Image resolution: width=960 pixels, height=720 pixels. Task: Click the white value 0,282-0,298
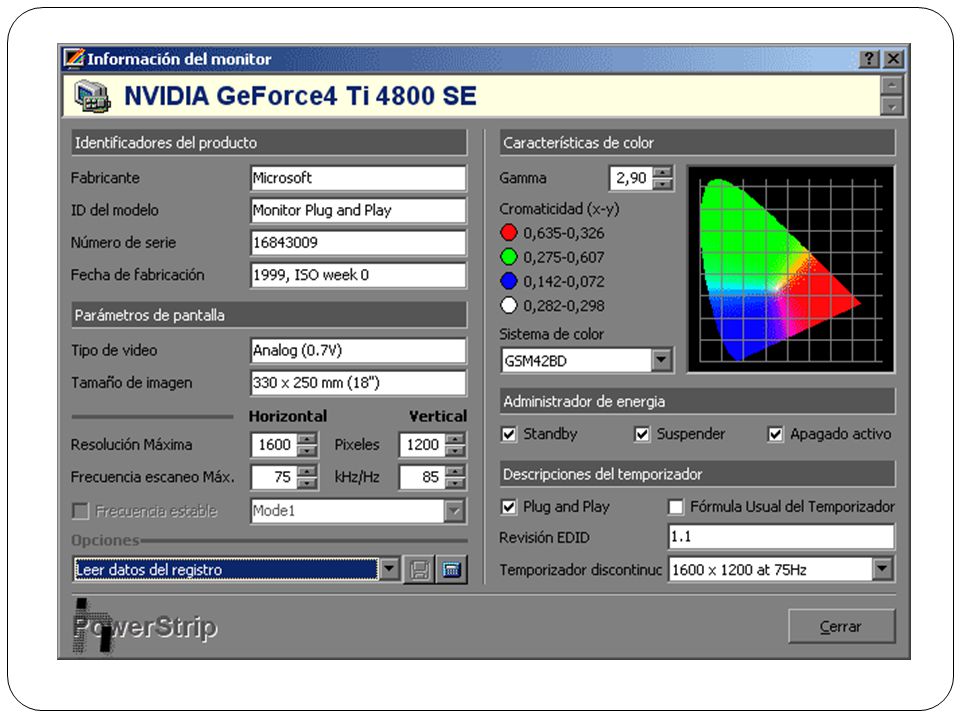point(563,306)
